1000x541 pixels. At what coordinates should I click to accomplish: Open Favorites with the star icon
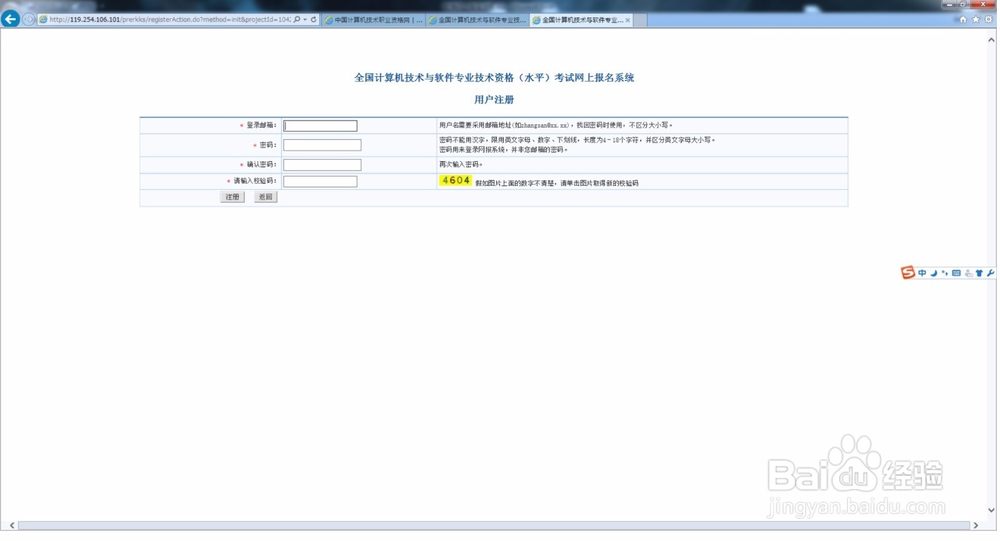(975, 20)
